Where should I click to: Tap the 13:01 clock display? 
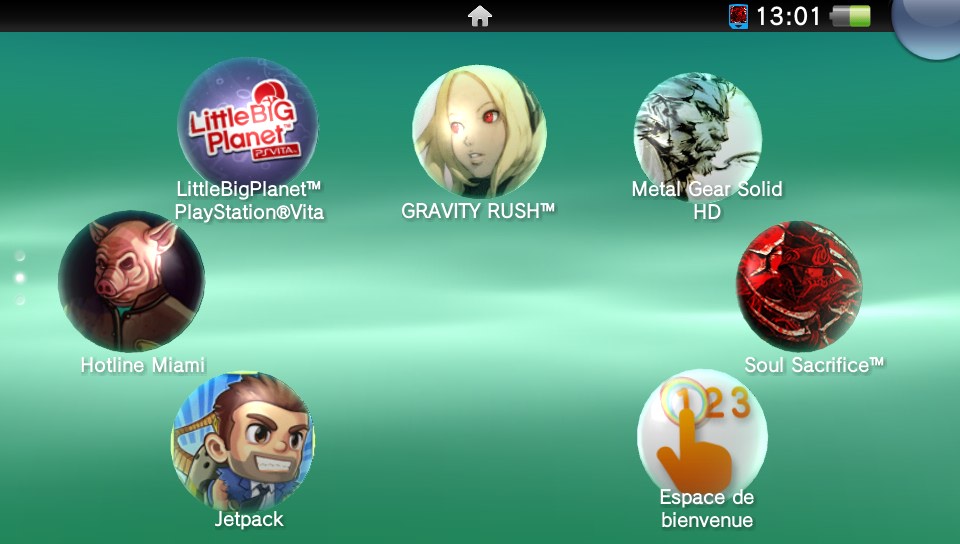coord(788,17)
